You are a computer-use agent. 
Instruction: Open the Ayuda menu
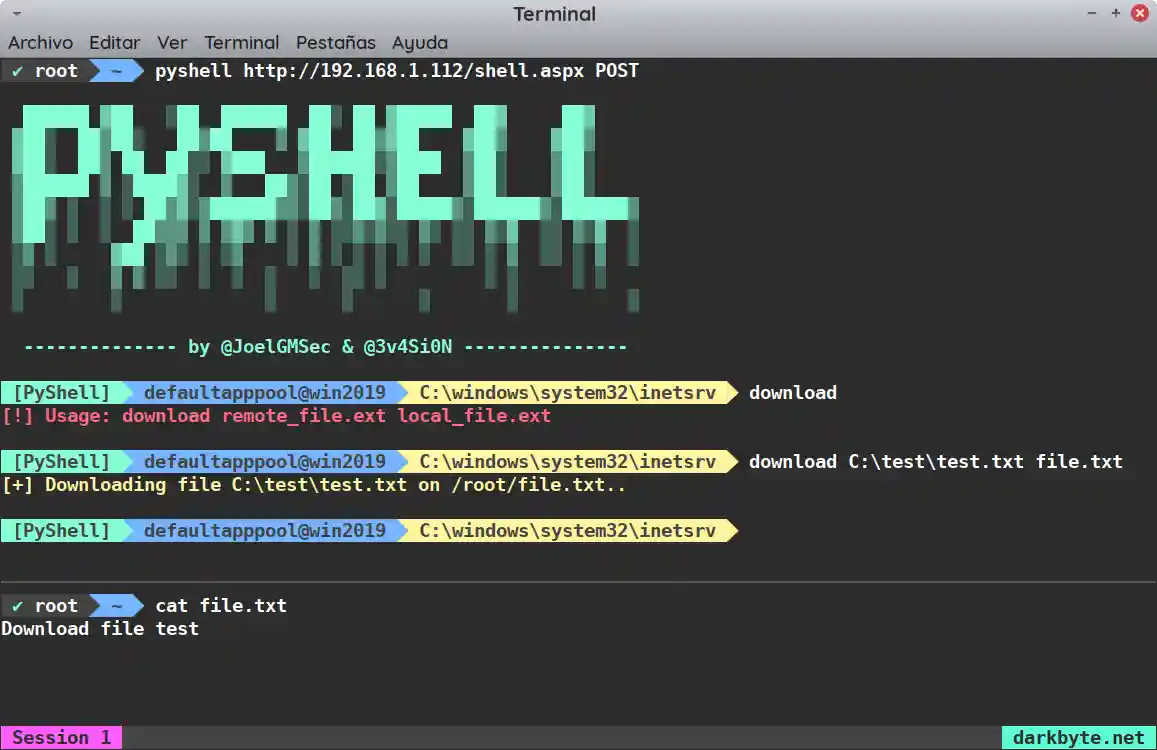click(x=420, y=43)
